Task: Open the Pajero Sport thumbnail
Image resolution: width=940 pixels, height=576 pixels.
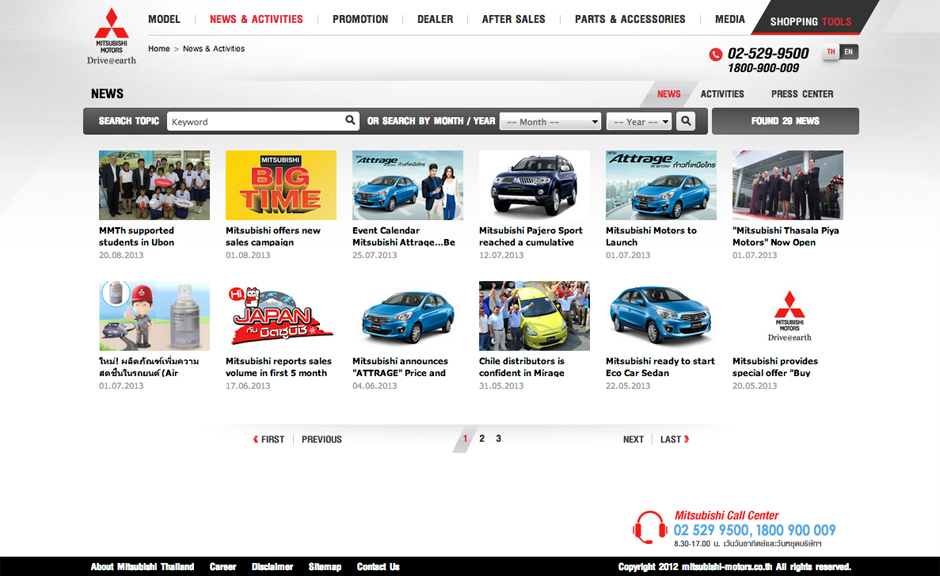Action: point(534,185)
